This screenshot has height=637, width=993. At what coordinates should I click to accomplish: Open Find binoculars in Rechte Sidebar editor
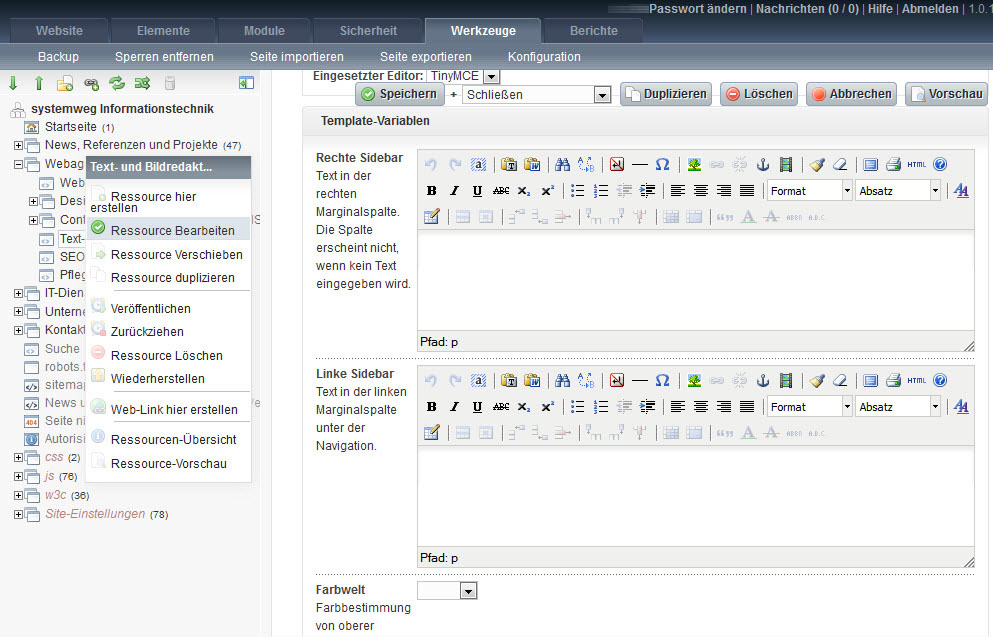562,165
